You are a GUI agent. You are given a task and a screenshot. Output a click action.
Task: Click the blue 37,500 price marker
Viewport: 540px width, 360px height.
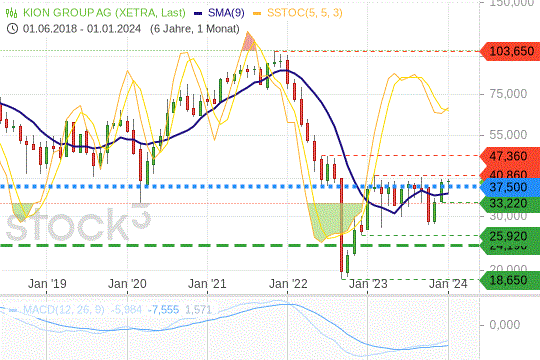[x=510, y=187]
